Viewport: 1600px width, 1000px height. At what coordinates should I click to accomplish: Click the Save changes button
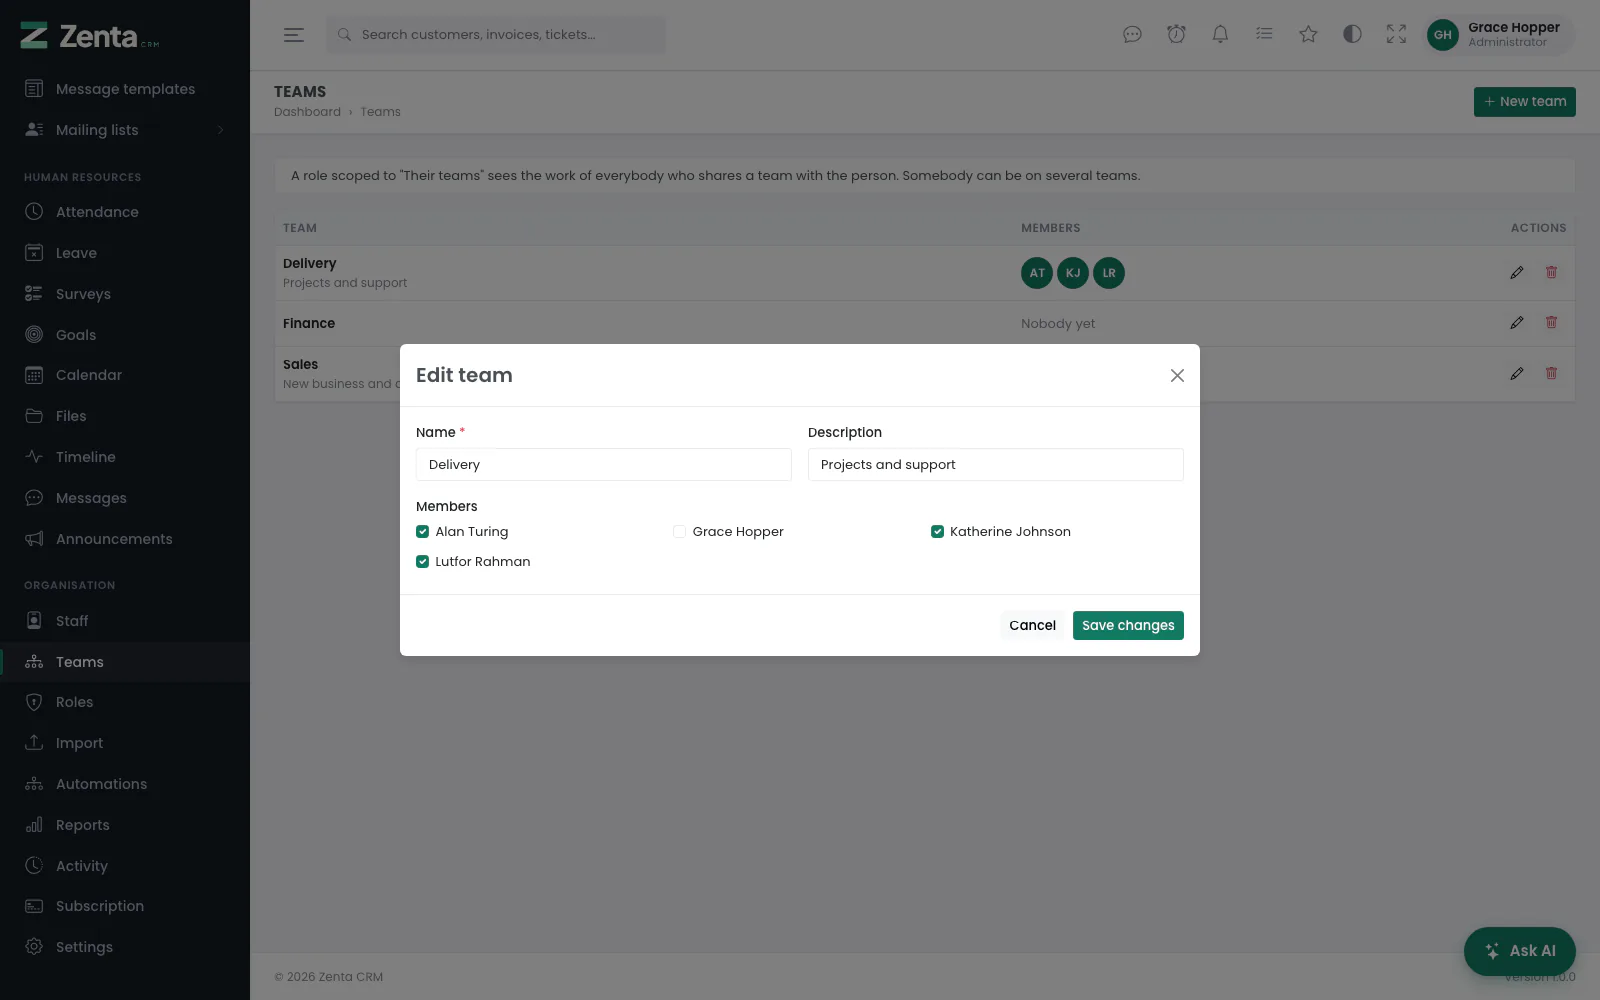pos(1128,625)
